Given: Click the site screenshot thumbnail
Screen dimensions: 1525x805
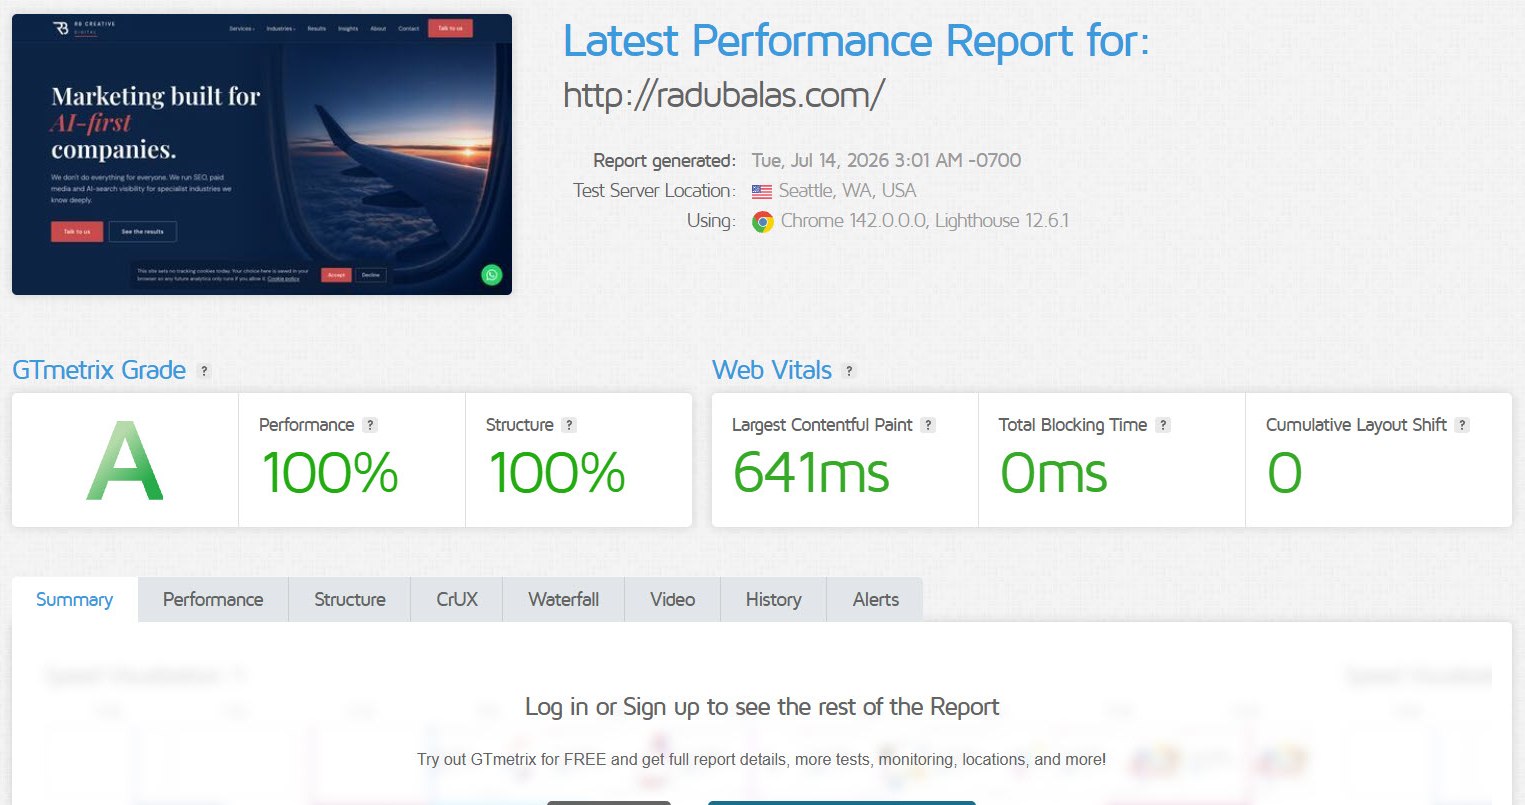Looking at the screenshot, I should 262,154.
